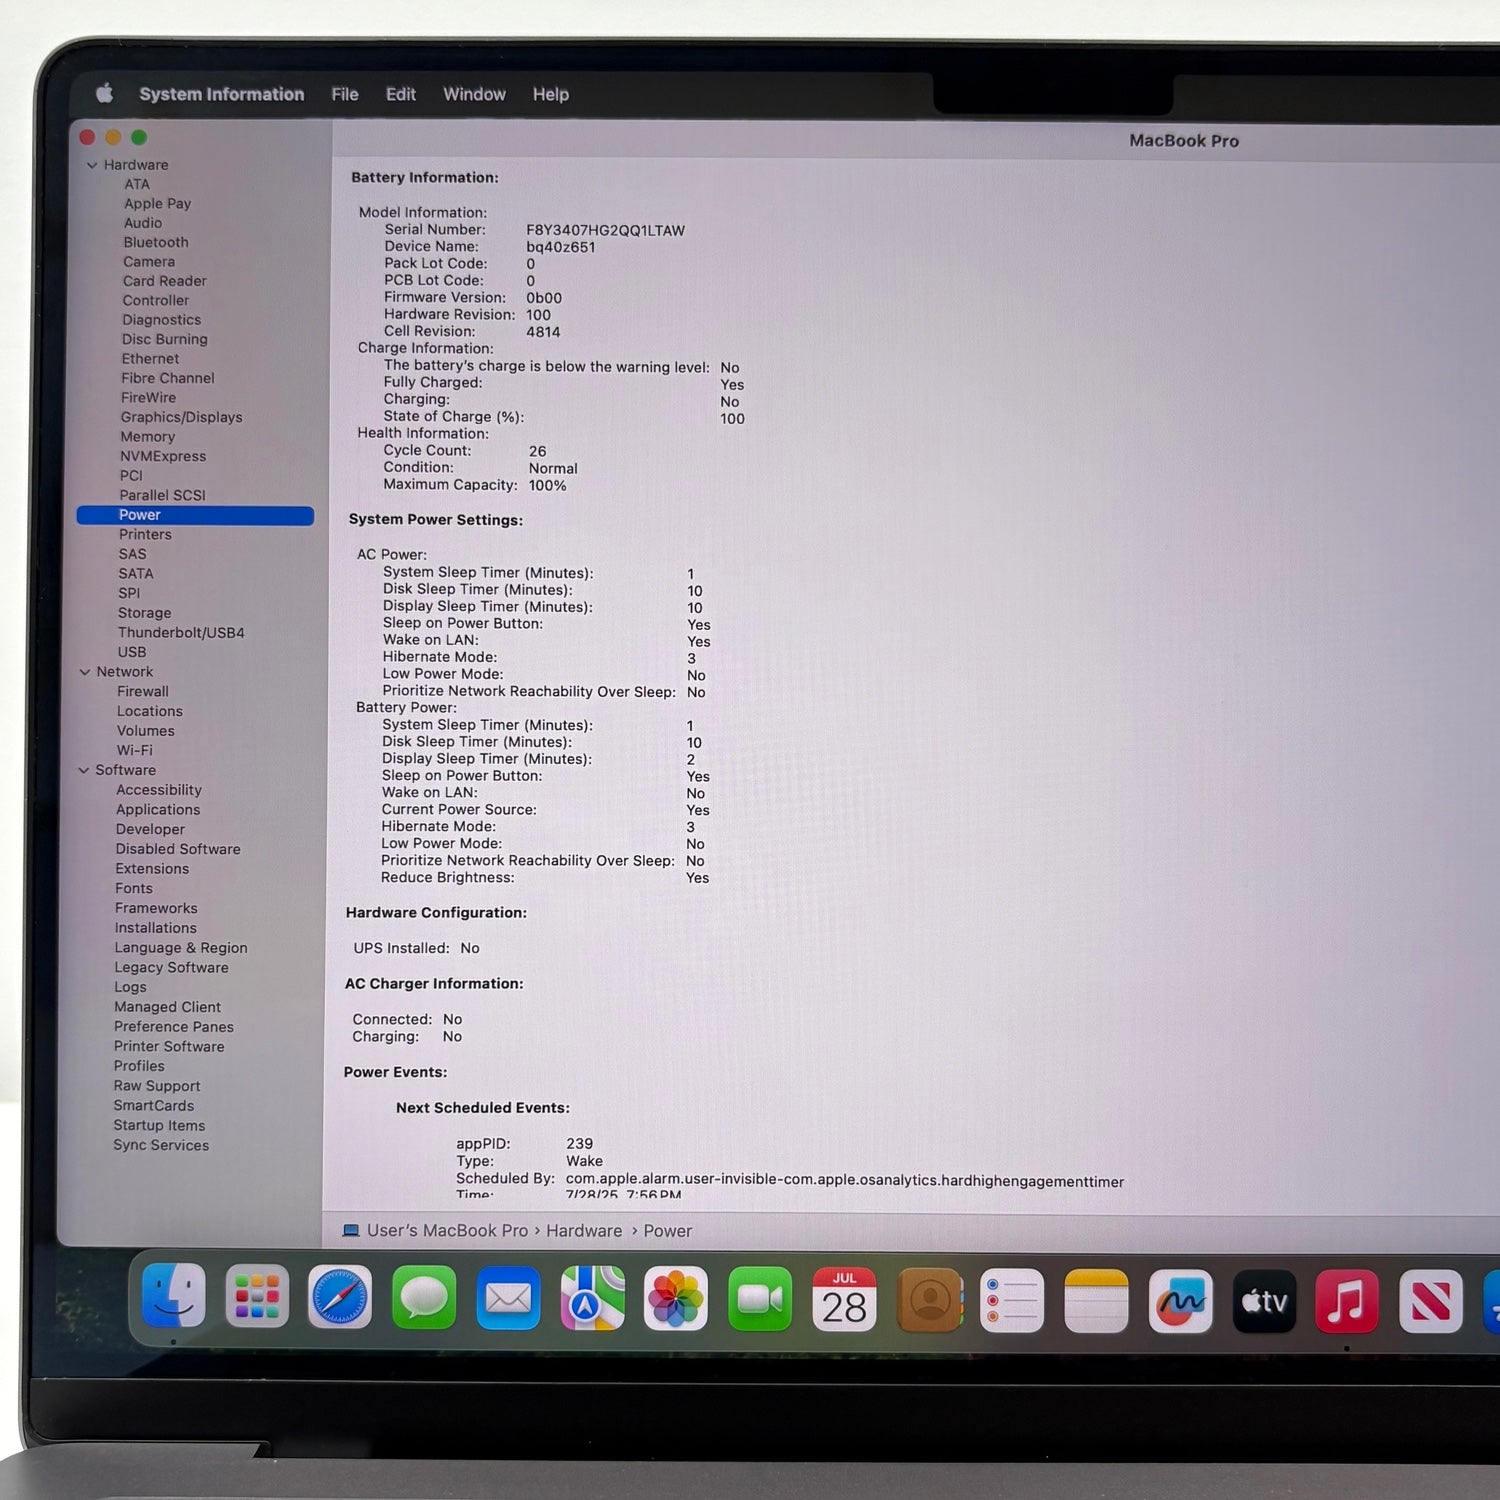1500x1500 pixels.
Task: Select Extensions under Software
Action: tap(152, 869)
